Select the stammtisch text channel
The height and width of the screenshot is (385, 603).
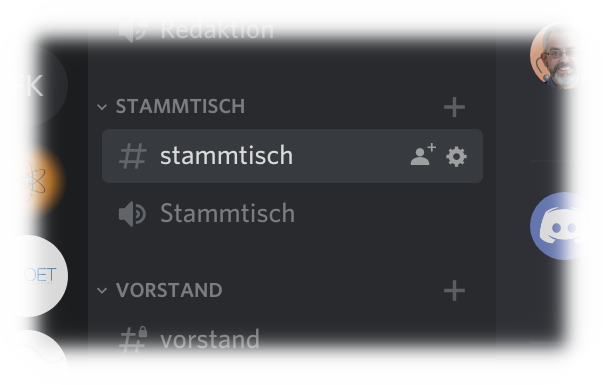(x=292, y=156)
